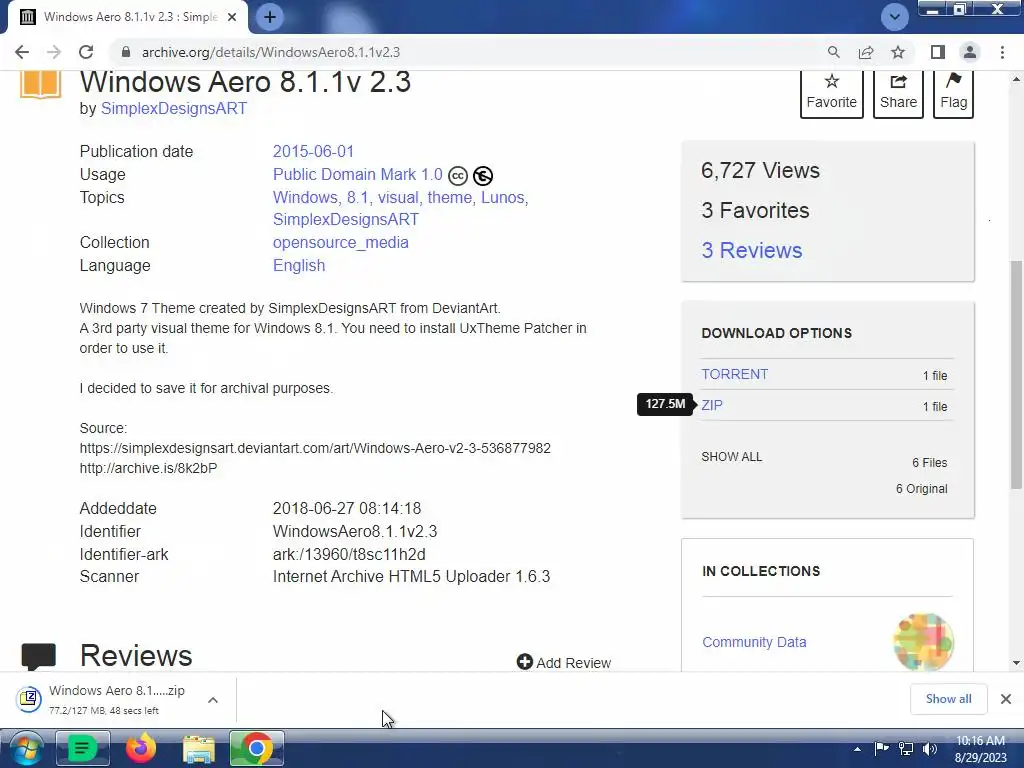
Task: Open the Windows topic link
Action: 304,197
